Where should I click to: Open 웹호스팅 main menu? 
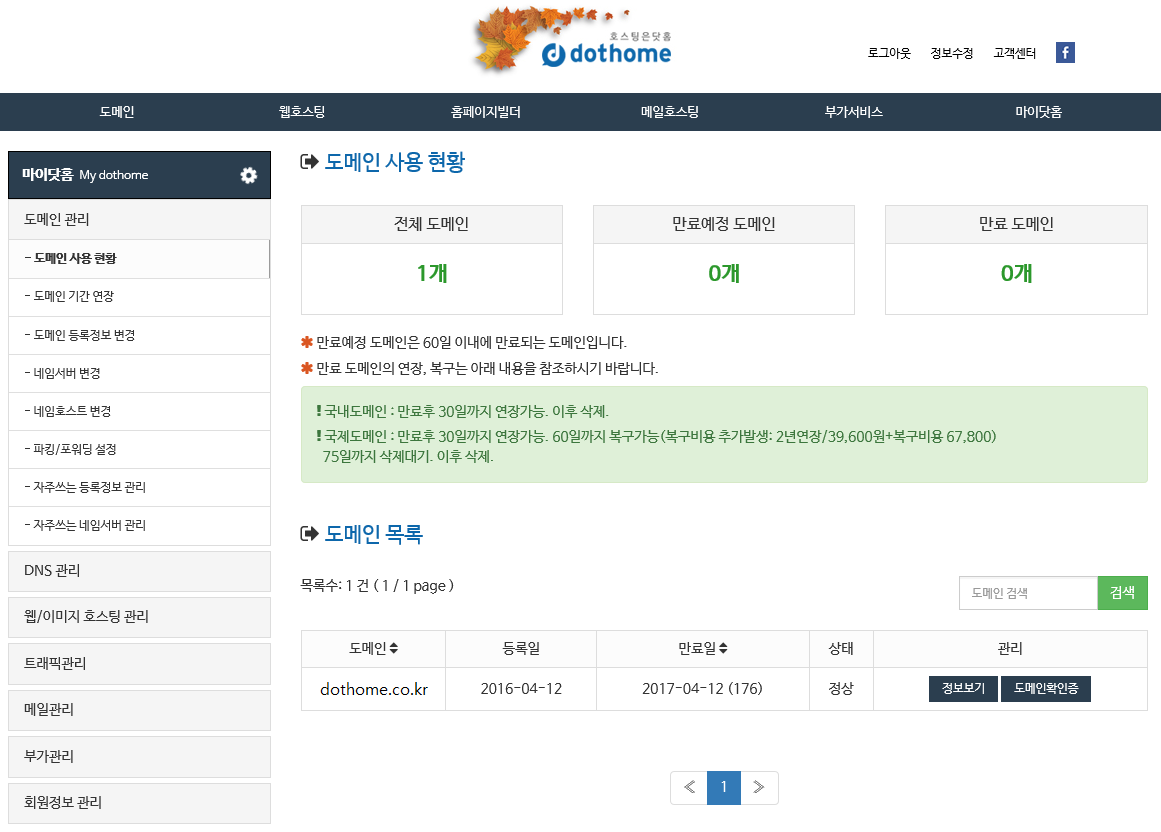pyautogui.click(x=301, y=112)
